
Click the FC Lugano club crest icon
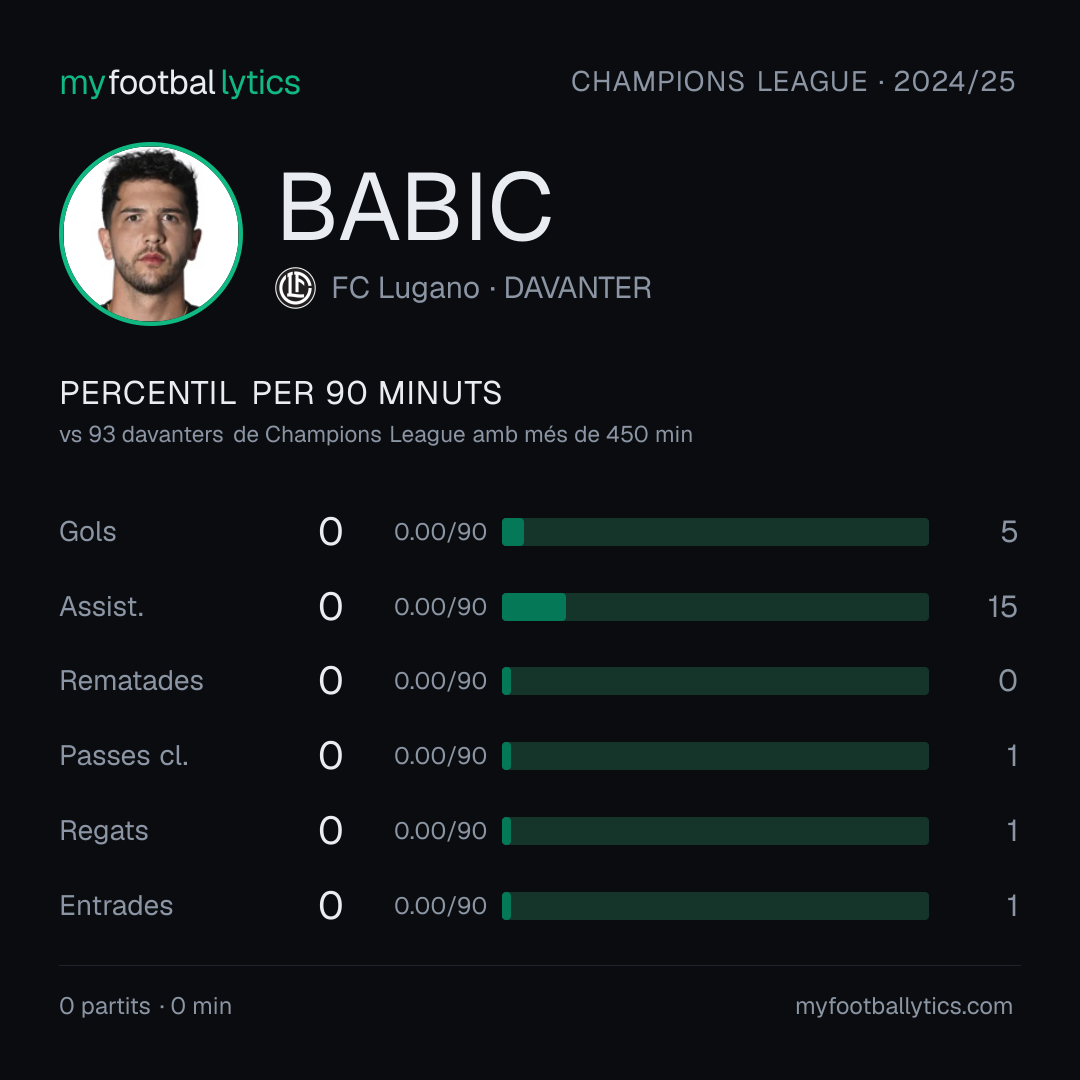(x=295, y=288)
